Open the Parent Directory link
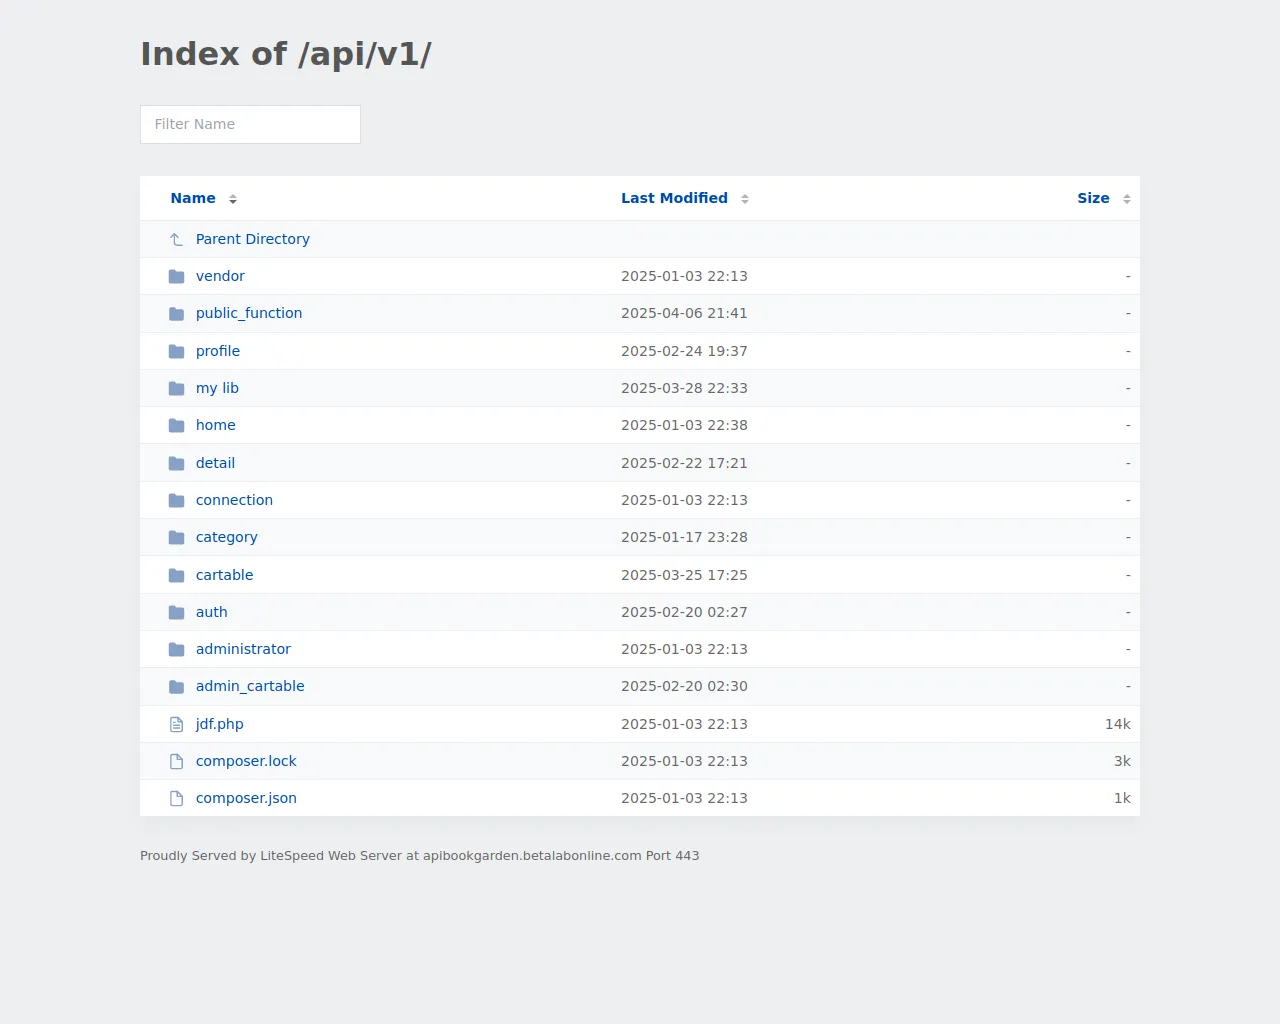 (x=252, y=239)
